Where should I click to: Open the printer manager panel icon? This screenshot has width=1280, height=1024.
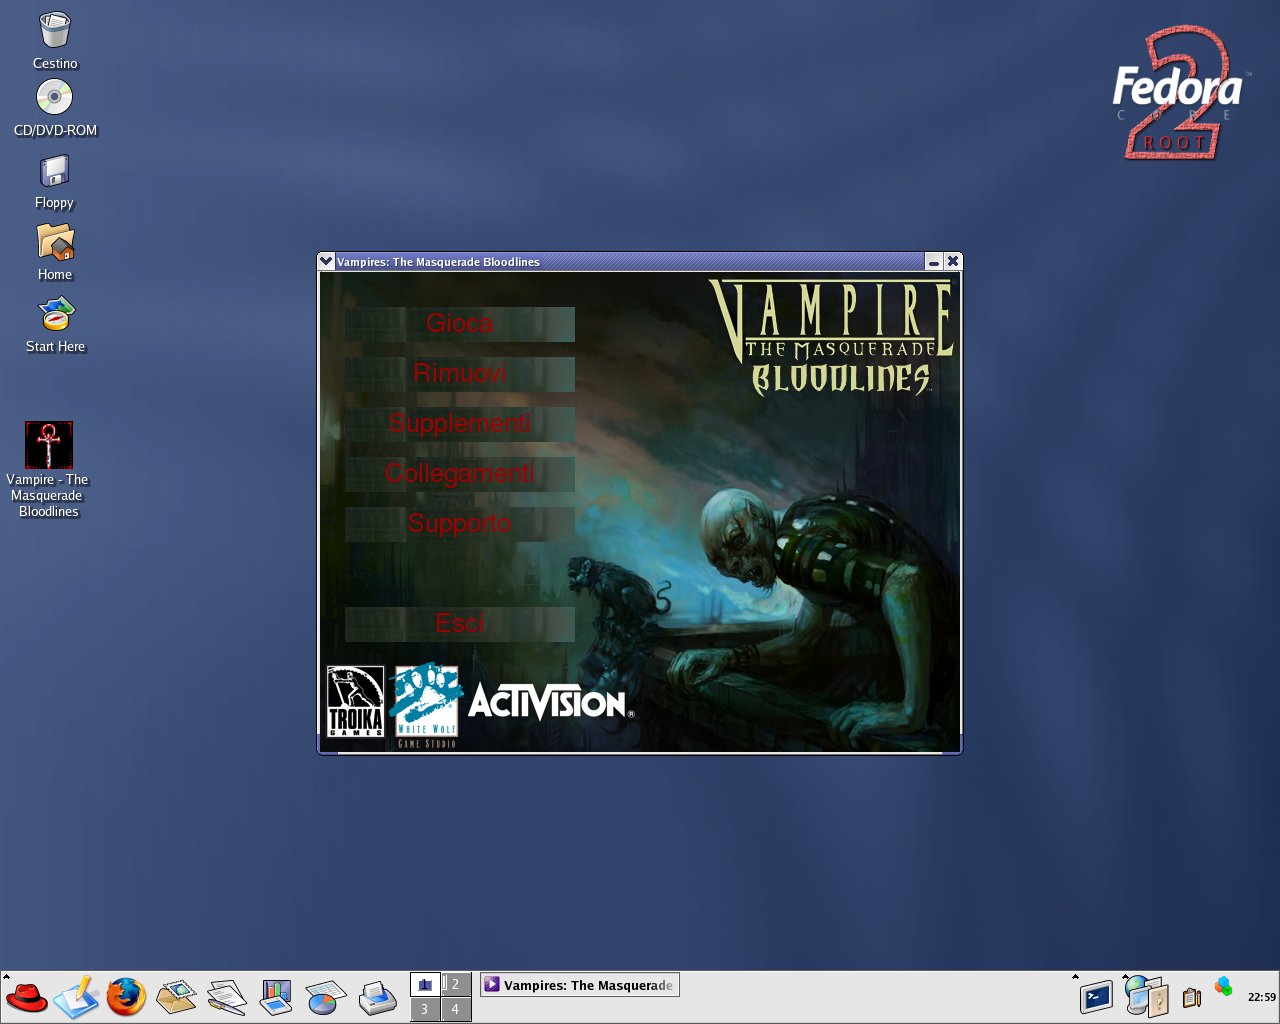tap(377, 997)
